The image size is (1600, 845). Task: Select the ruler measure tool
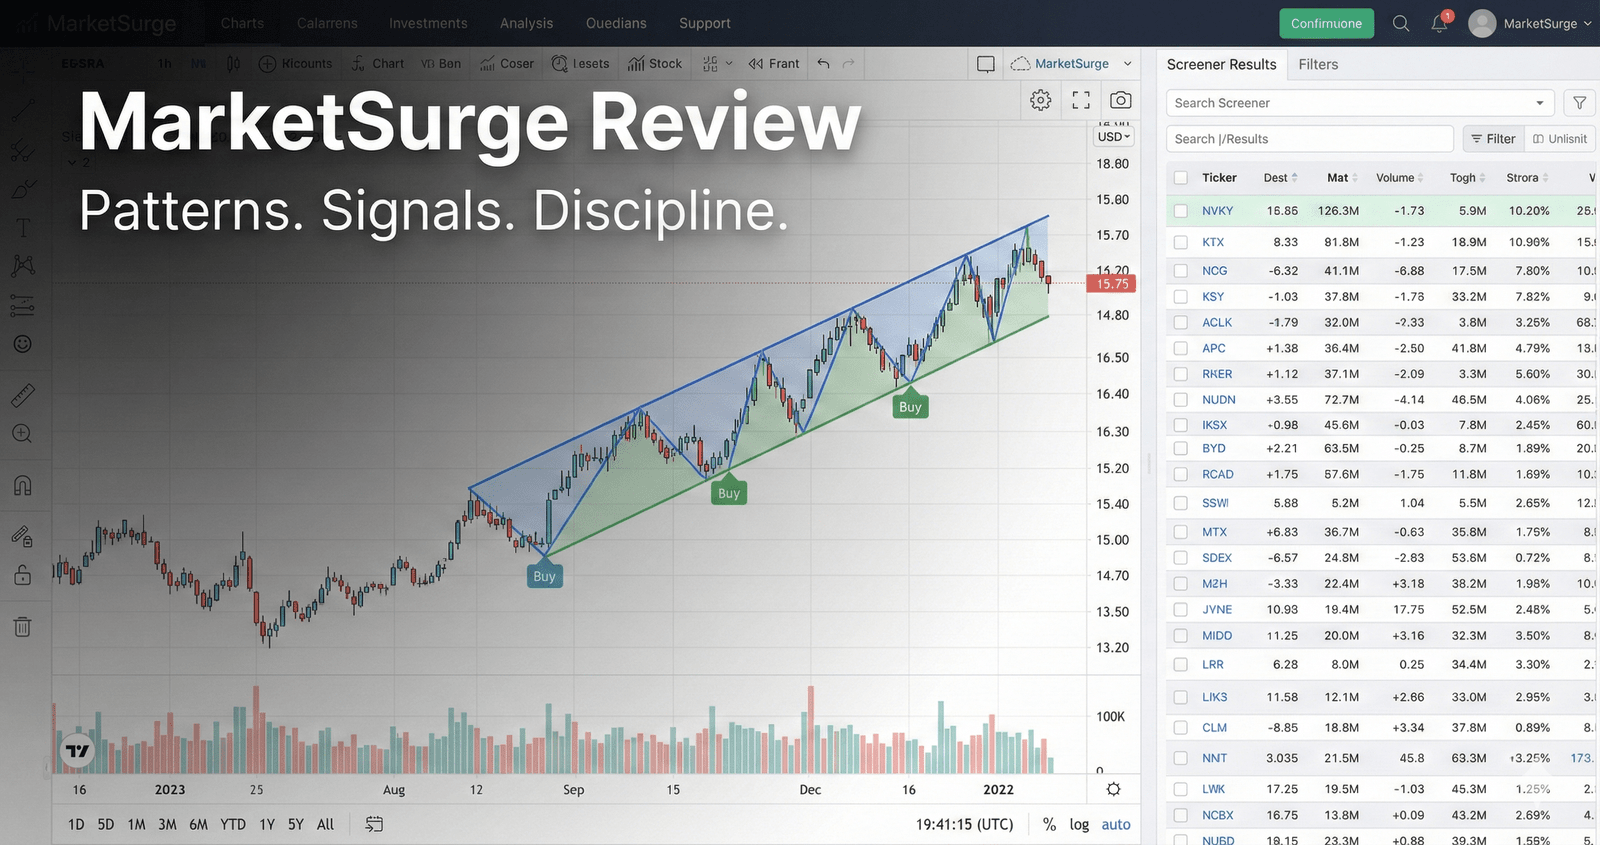(x=22, y=396)
